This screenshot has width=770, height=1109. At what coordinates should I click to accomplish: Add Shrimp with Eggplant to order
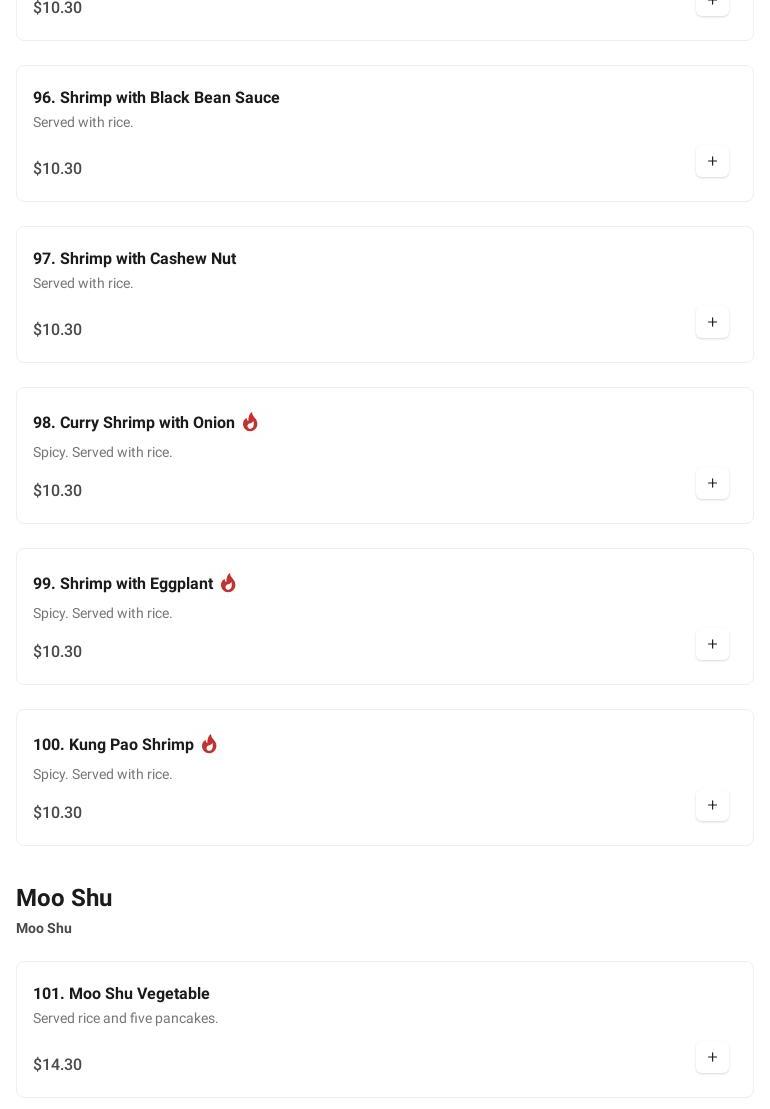click(712, 645)
